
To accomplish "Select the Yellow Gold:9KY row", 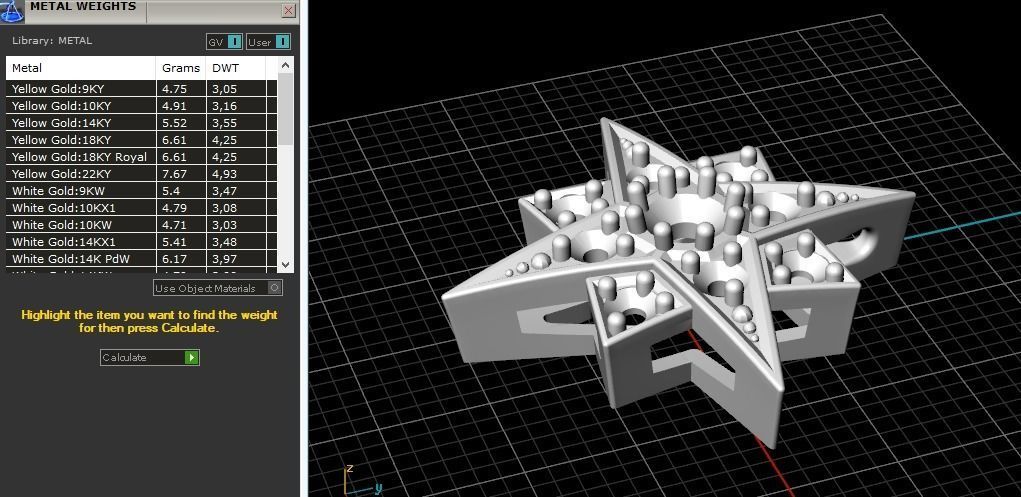I will [x=141, y=89].
